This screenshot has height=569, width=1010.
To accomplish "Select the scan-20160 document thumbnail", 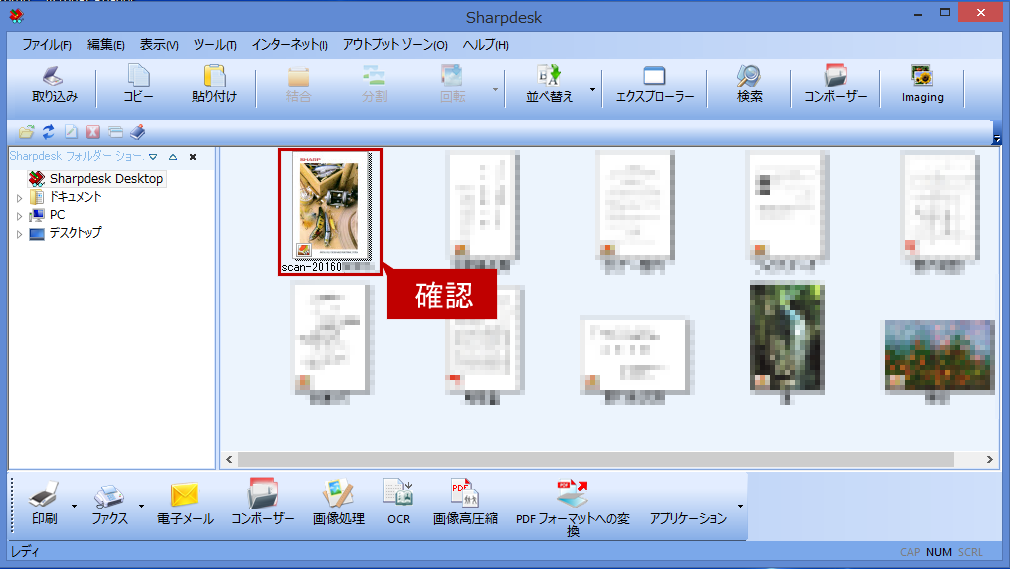I will coord(330,212).
